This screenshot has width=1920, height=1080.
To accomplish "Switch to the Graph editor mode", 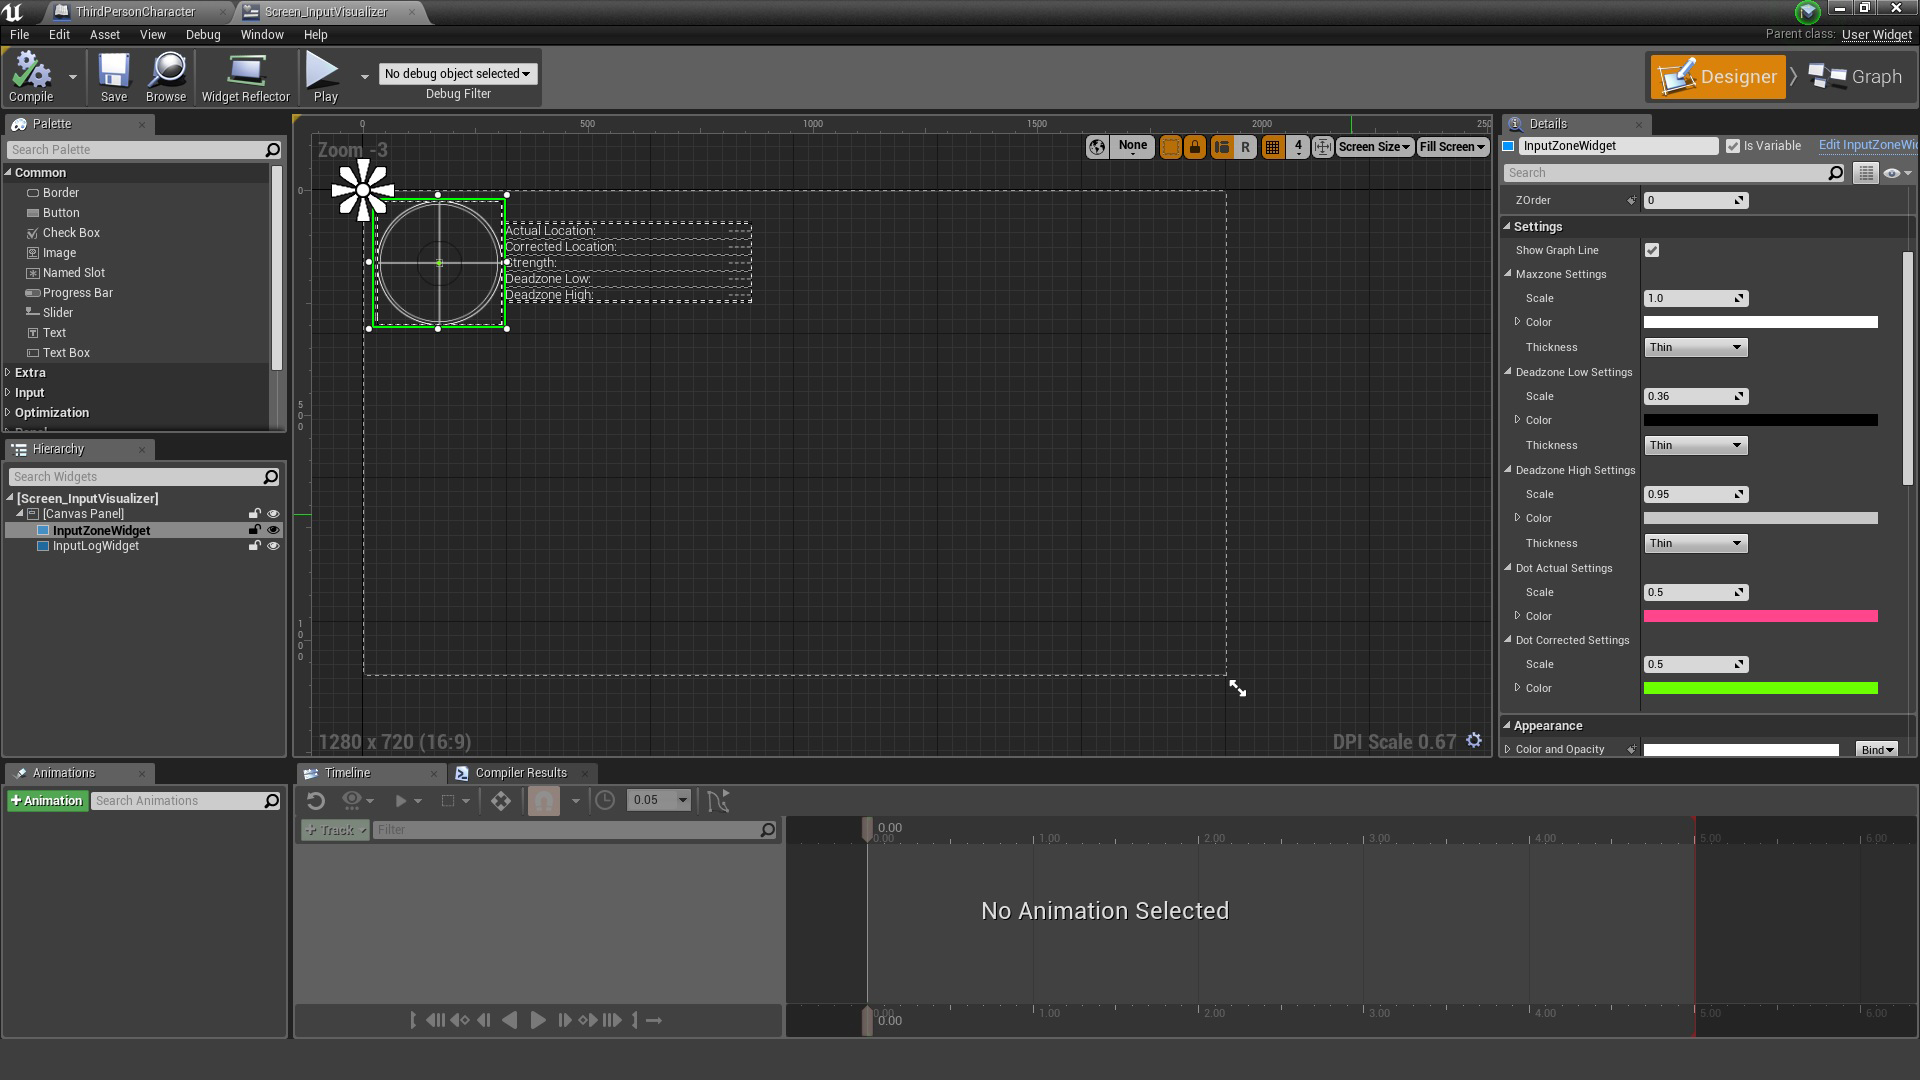I will point(1857,76).
